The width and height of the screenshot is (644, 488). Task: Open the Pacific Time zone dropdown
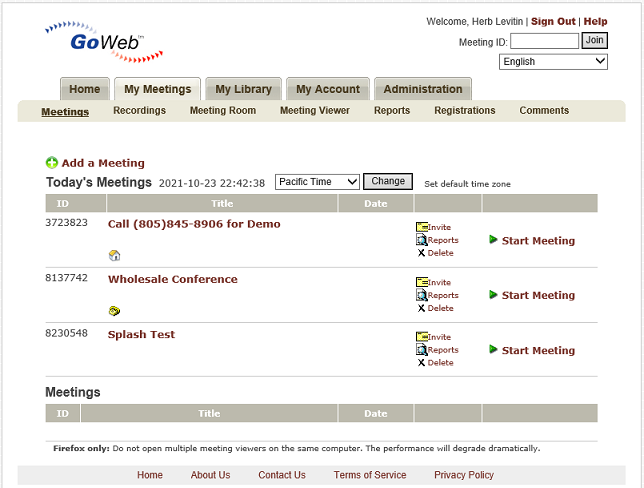[317, 182]
